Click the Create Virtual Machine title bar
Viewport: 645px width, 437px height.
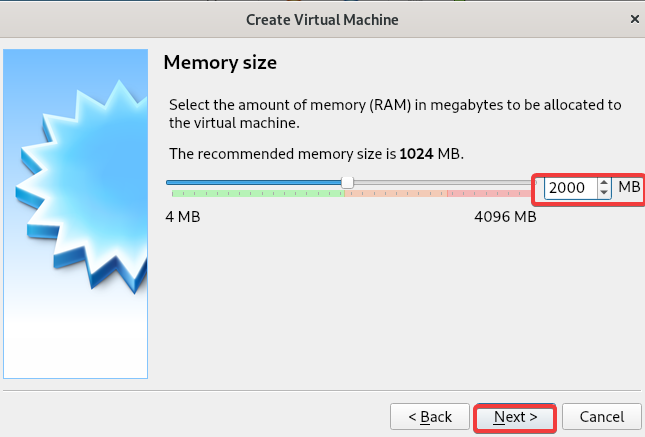click(x=322, y=19)
